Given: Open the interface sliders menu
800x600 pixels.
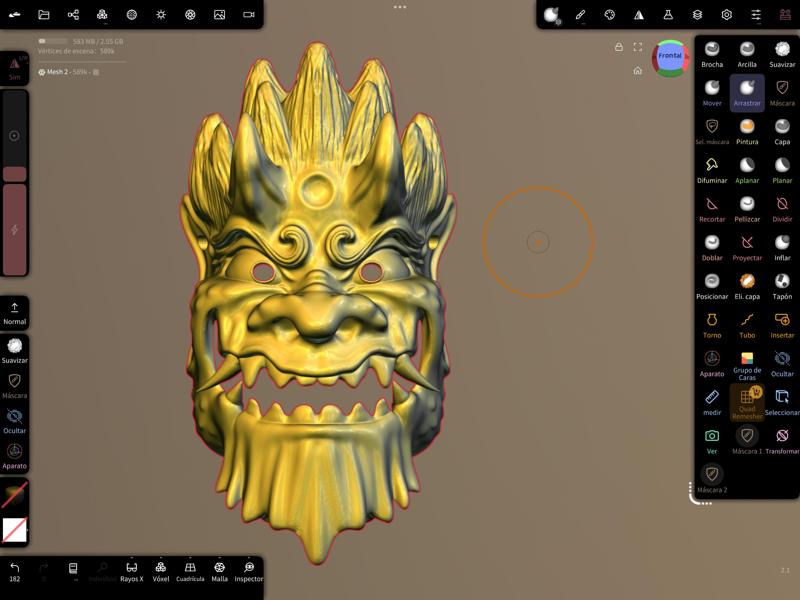Looking at the screenshot, I should [x=756, y=15].
